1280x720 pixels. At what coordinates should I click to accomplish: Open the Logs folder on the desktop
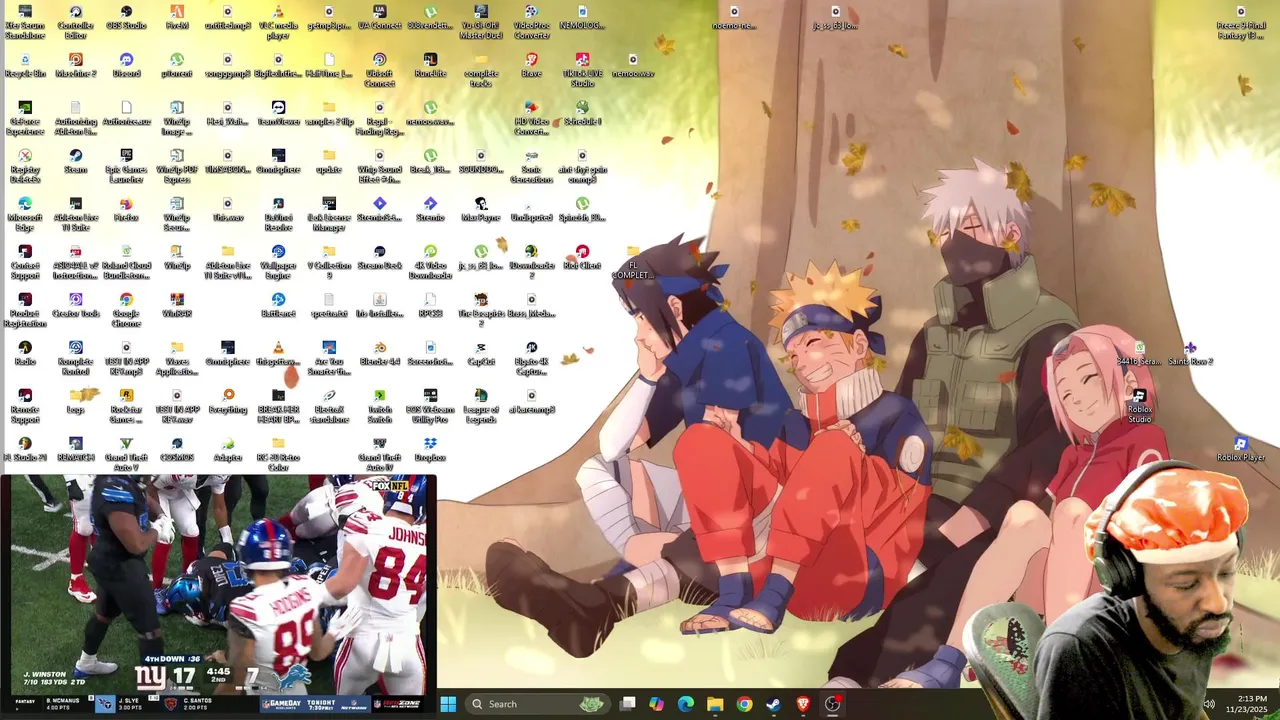[75, 402]
